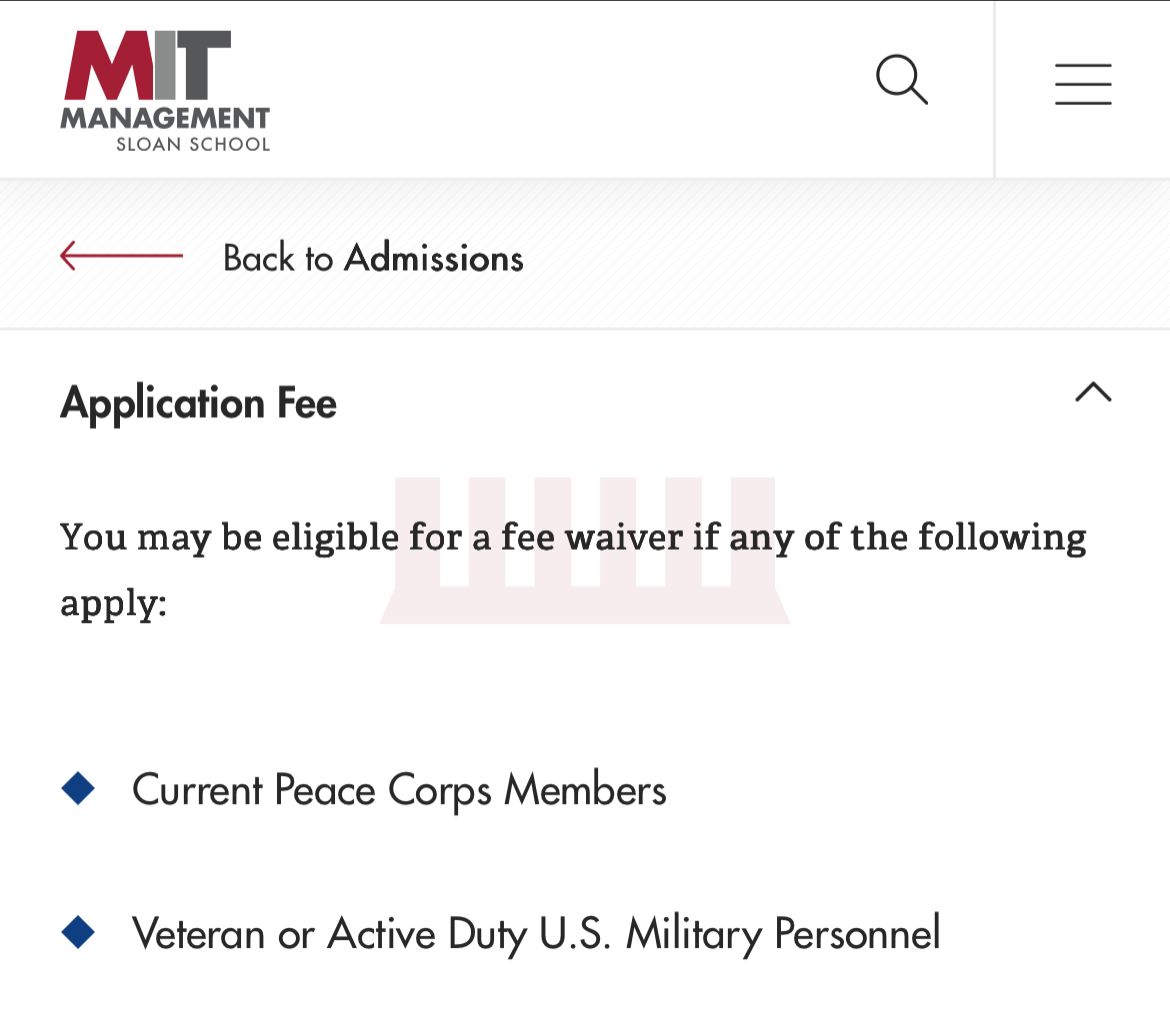Screen dimensions: 1170x1031
Task: Click the blue diamond beside Peace Corps
Action: pyautogui.click(x=78, y=789)
